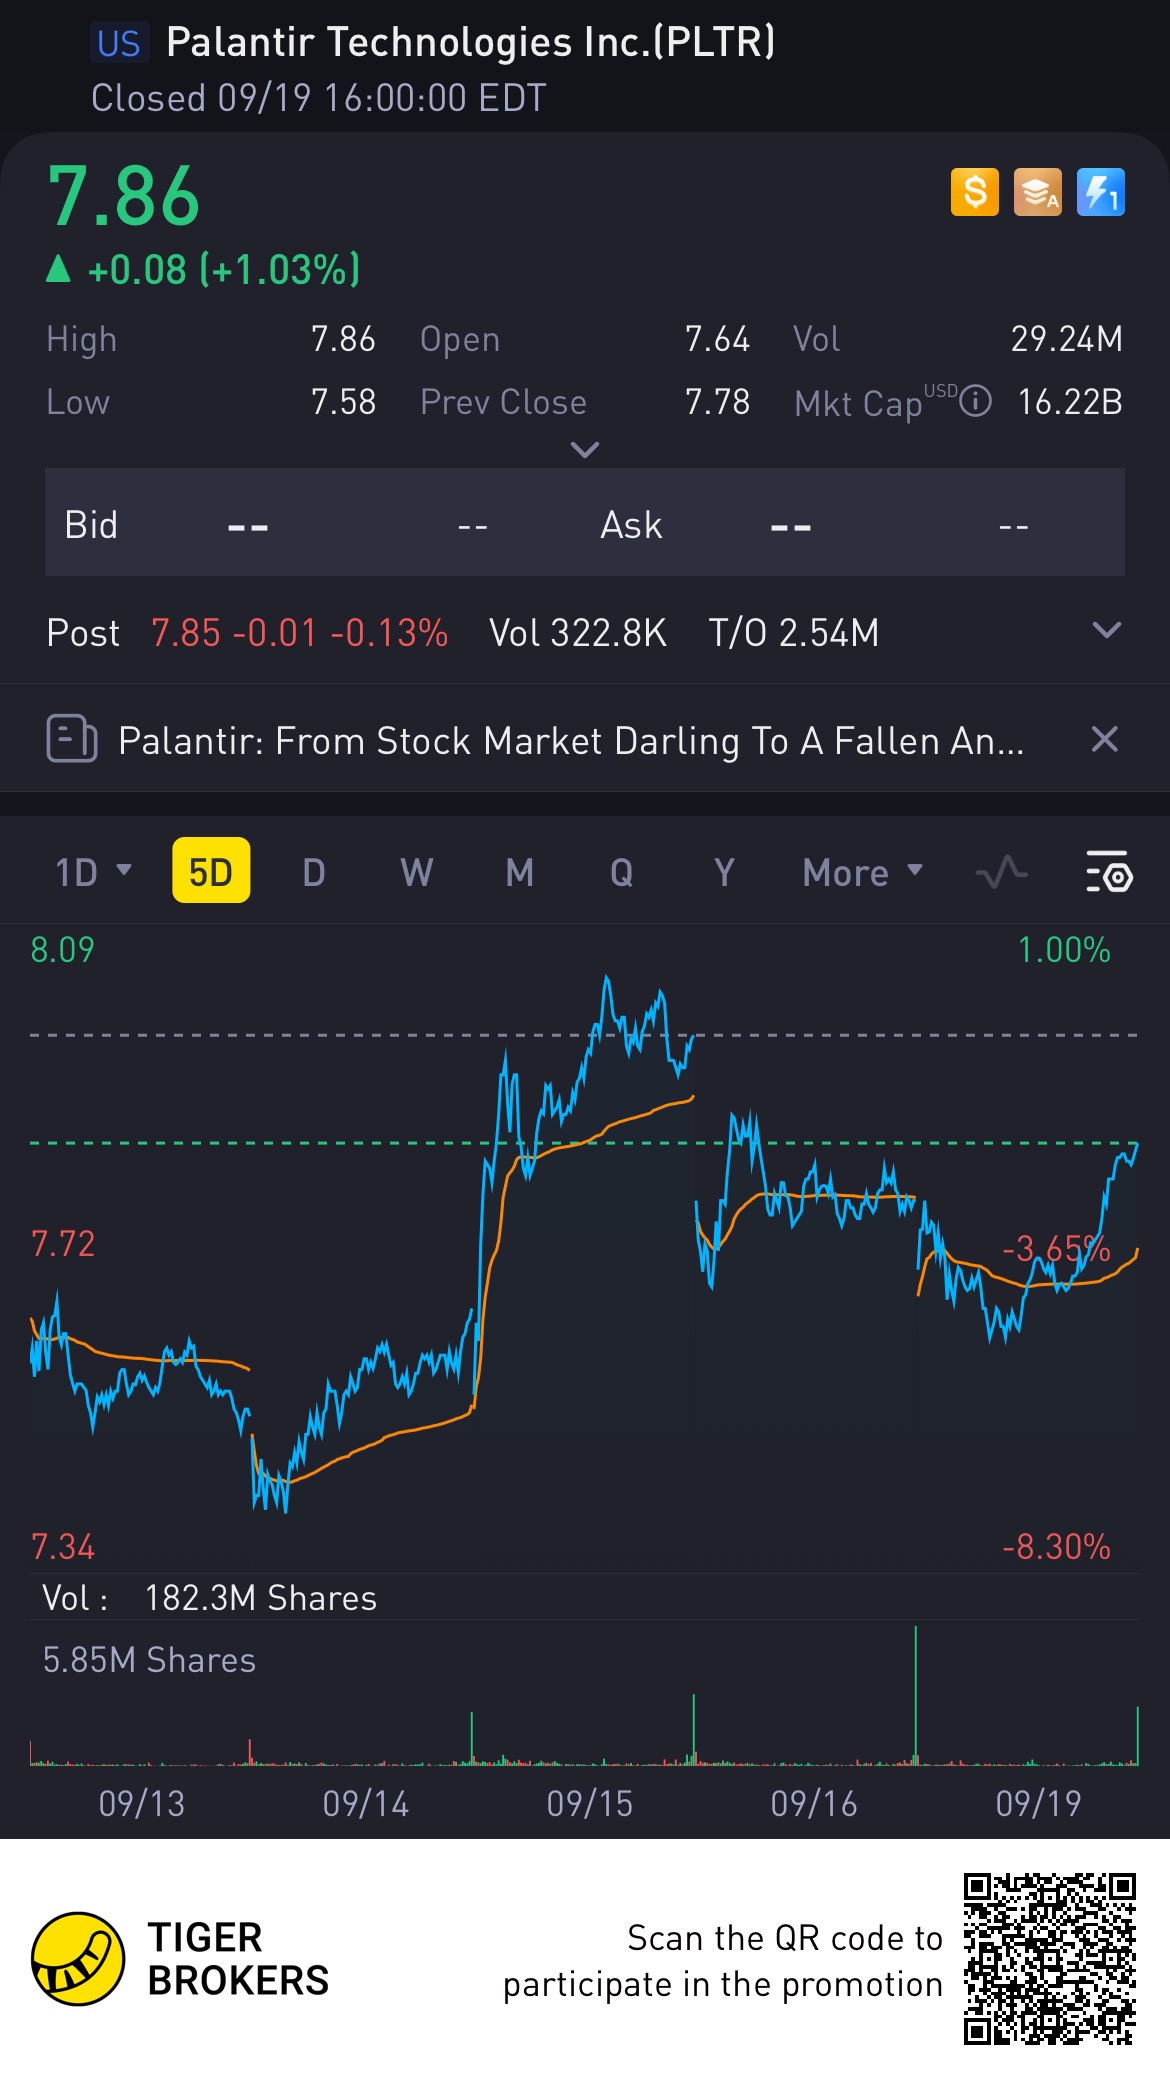Tap the stacked layers badge icon
This screenshot has width=1170, height=2079.
(1037, 192)
